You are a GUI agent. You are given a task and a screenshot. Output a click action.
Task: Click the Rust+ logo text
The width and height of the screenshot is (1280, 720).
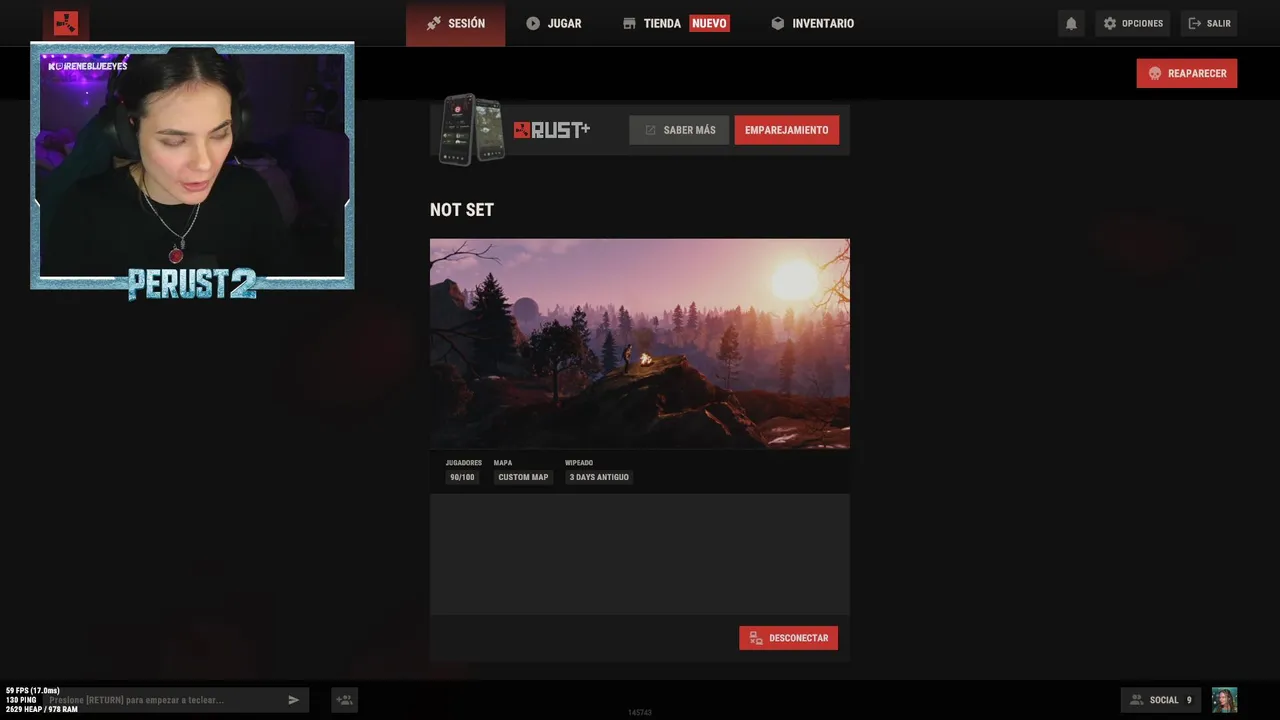click(x=552, y=130)
